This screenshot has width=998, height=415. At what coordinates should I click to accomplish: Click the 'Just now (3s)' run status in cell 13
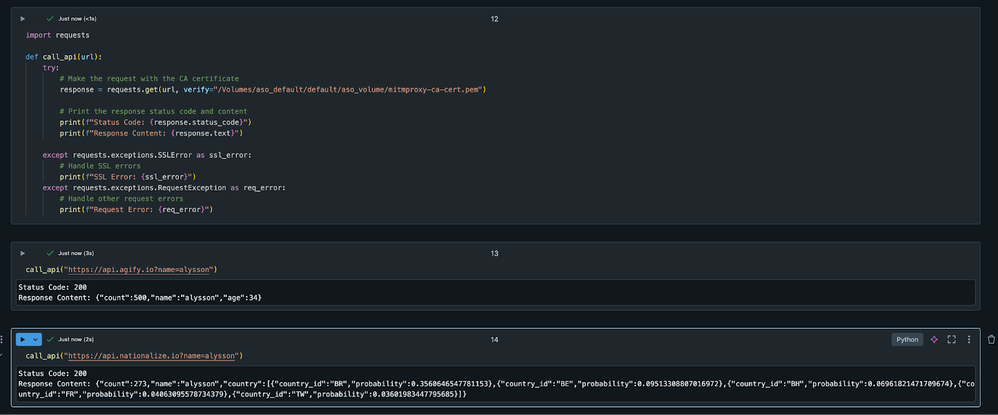point(76,253)
